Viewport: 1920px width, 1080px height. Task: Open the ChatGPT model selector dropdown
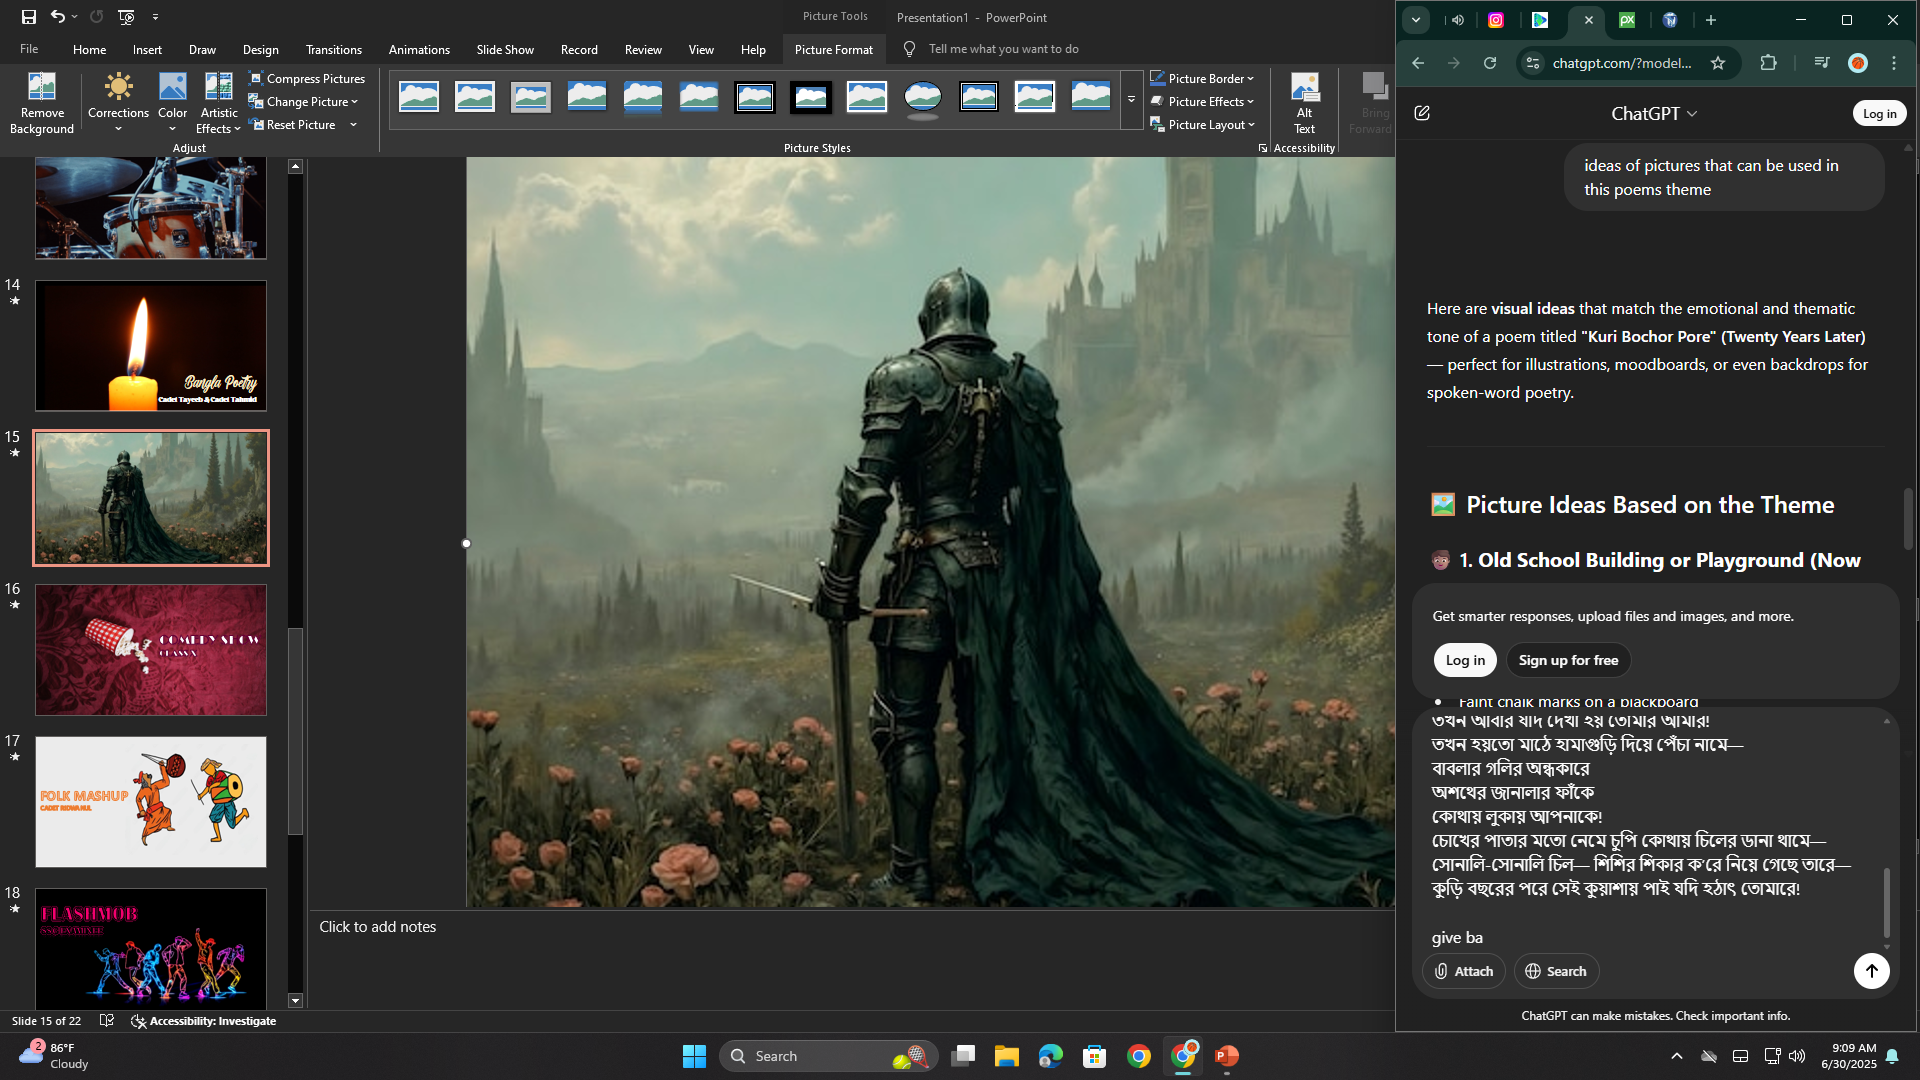(1654, 113)
